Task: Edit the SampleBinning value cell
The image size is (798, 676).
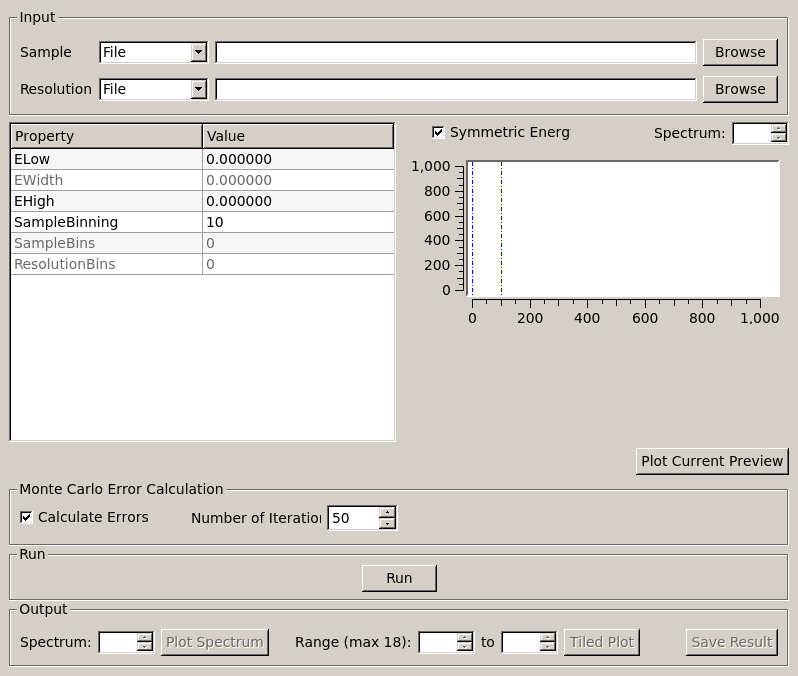Action: tap(298, 222)
